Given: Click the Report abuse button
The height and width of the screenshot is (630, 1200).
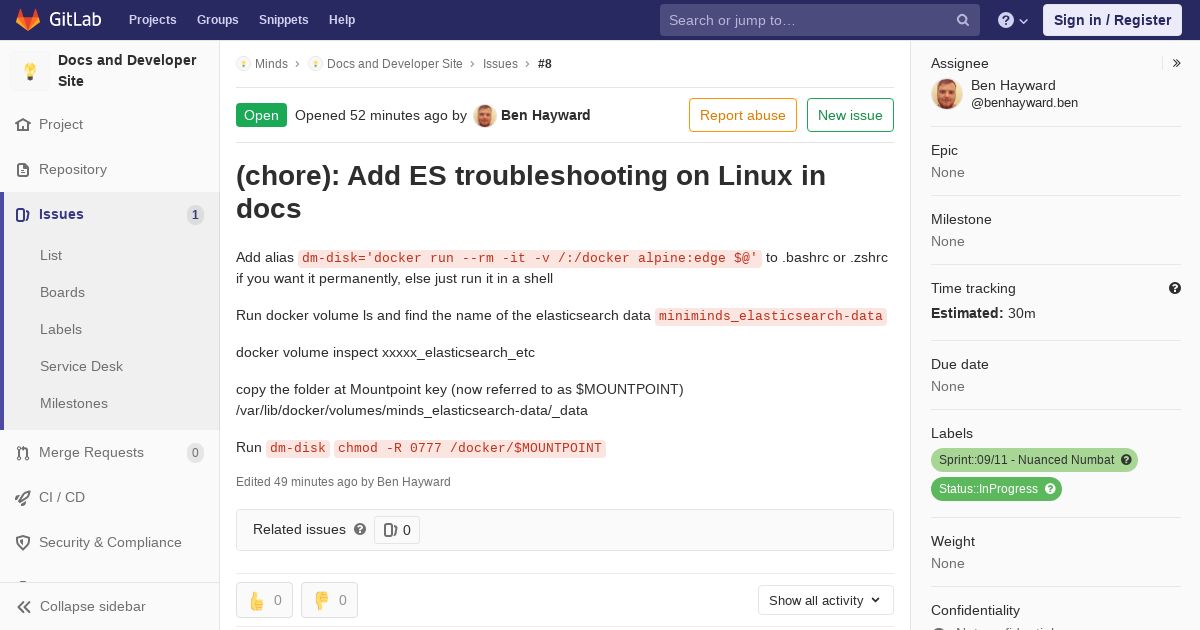Looking at the screenshot, I should coord(743,115).
